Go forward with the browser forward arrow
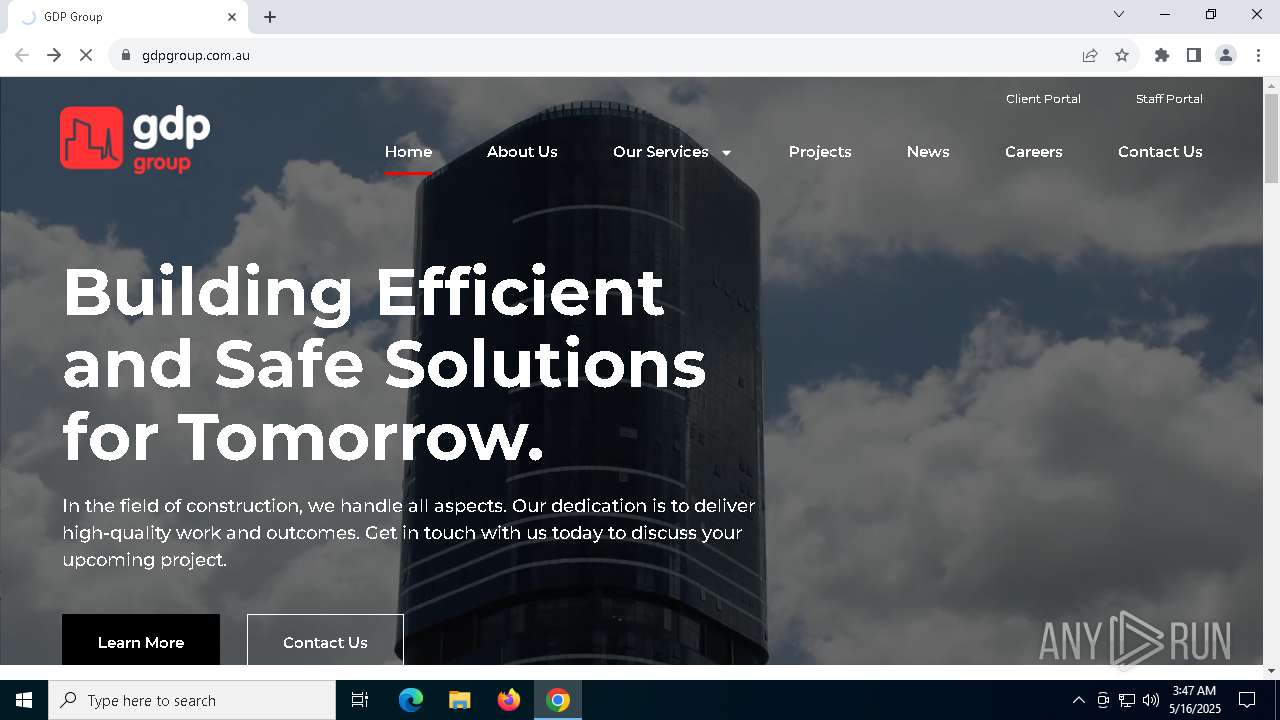1280x720 pixels. tap(54, 55)
